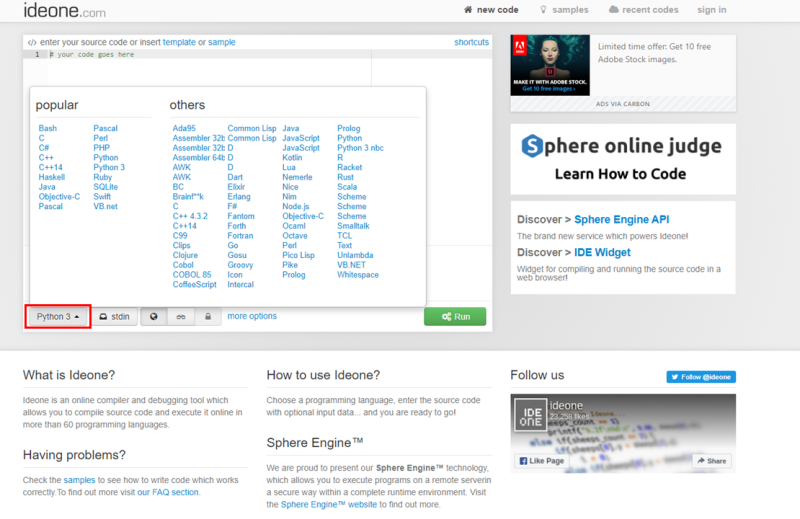Image resolution: width=800 pixels, height=519 pixels.
Task: Open the IDE ONE Facebook page thumbnail
Action: [531, 415]
